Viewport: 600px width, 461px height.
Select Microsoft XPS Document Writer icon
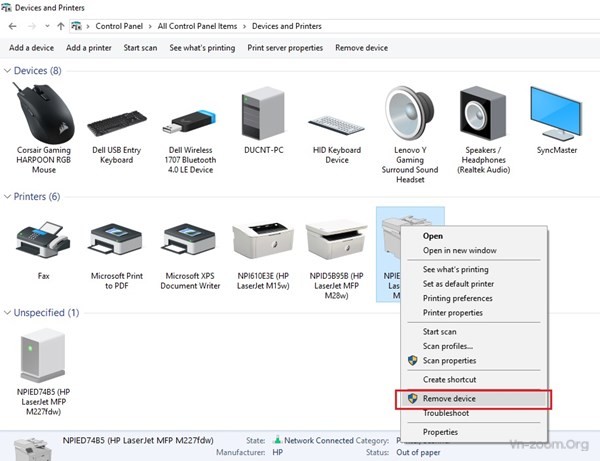(x=190, y=239)
